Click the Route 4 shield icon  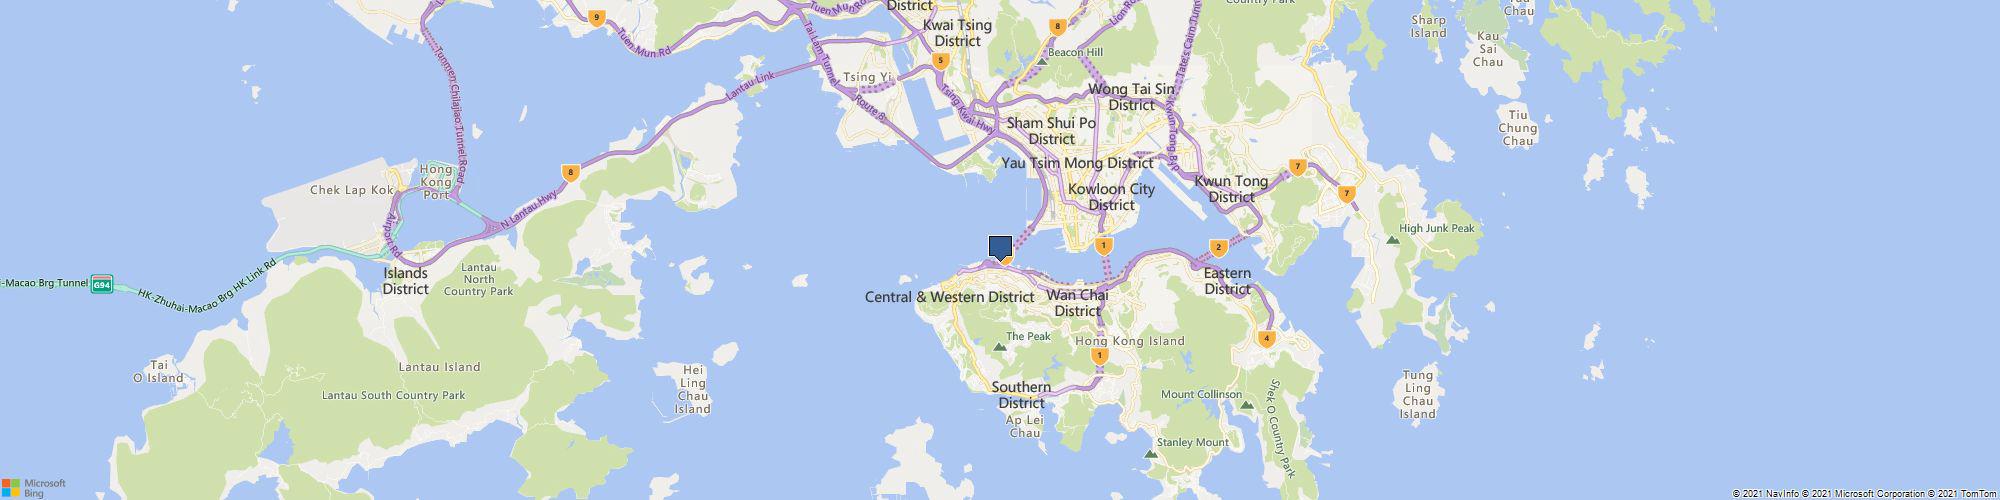1268,338
